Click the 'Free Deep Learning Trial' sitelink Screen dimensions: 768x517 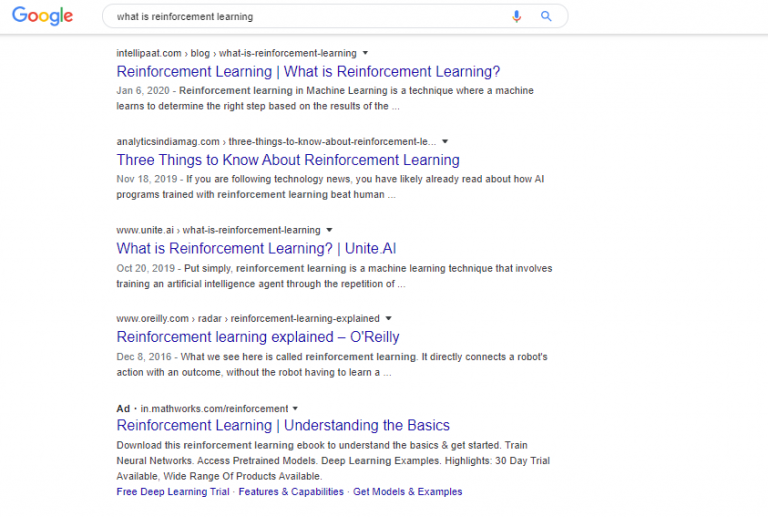(174, 492)
